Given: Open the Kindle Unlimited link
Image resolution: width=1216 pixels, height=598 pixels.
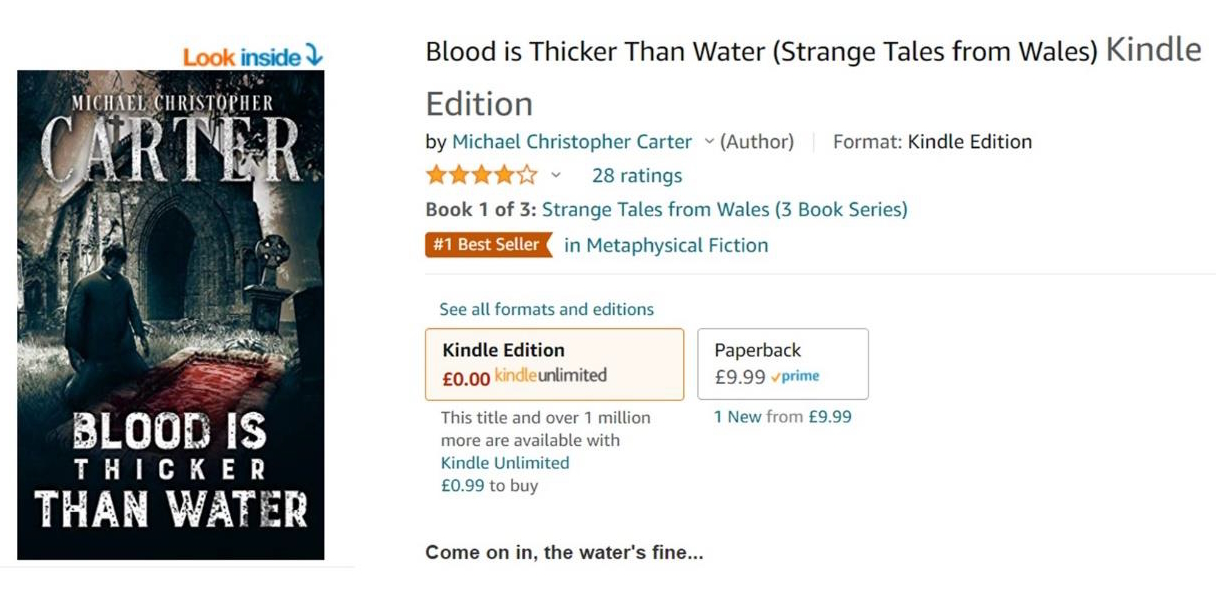Looking at the screenshot, I should (x=505, y=463).
